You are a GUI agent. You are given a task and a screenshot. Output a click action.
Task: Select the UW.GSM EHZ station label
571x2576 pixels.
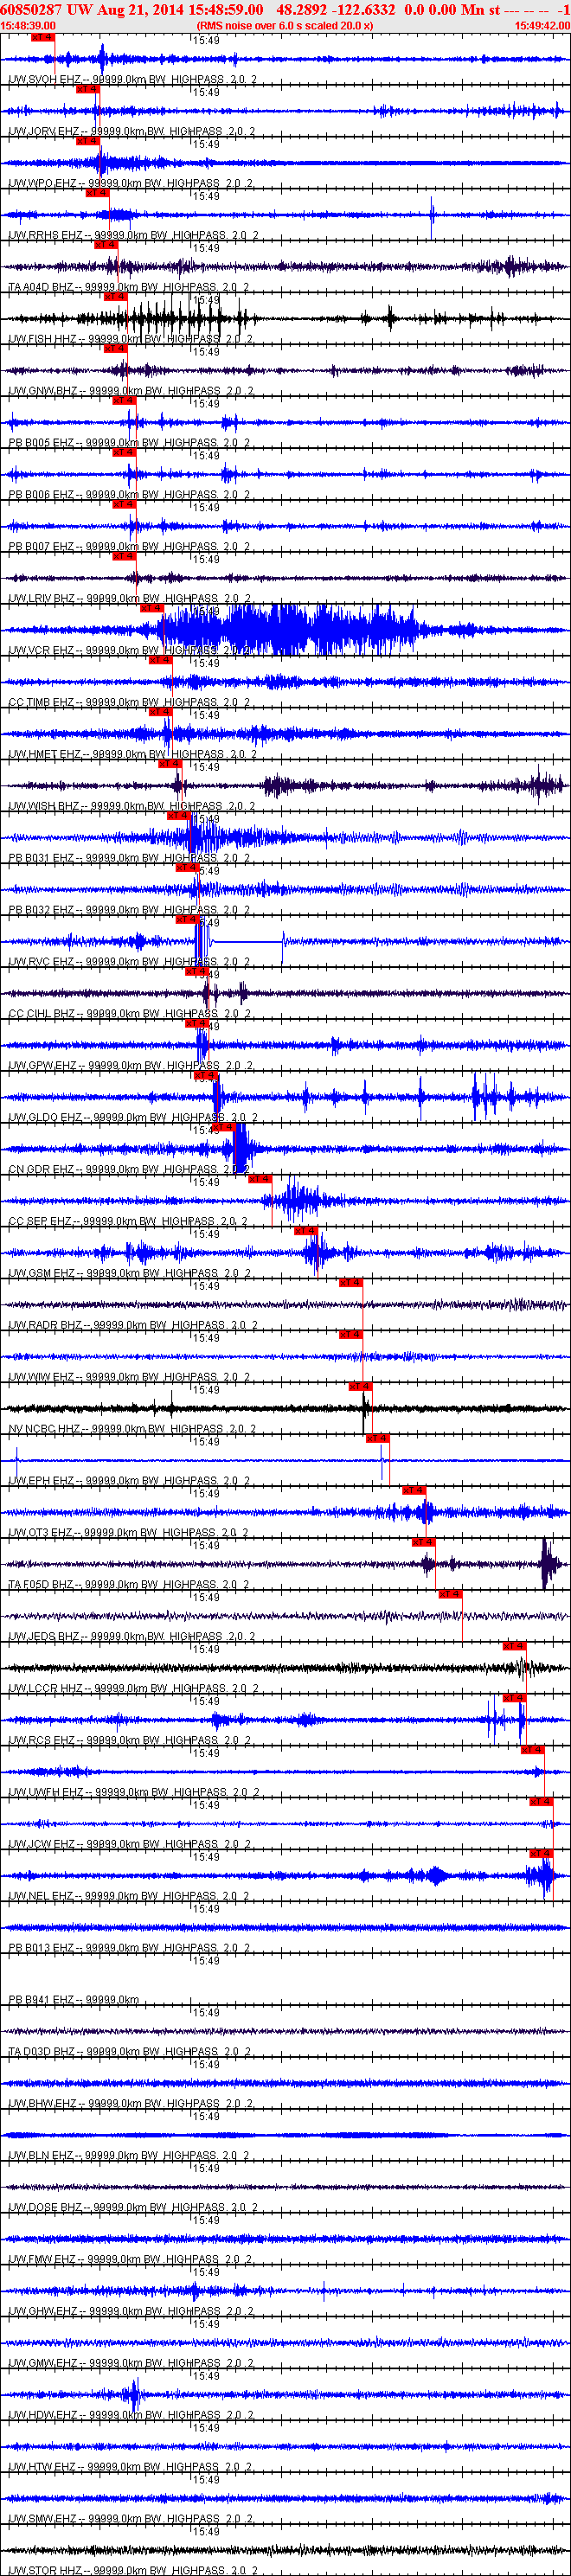pos(129,1274)
